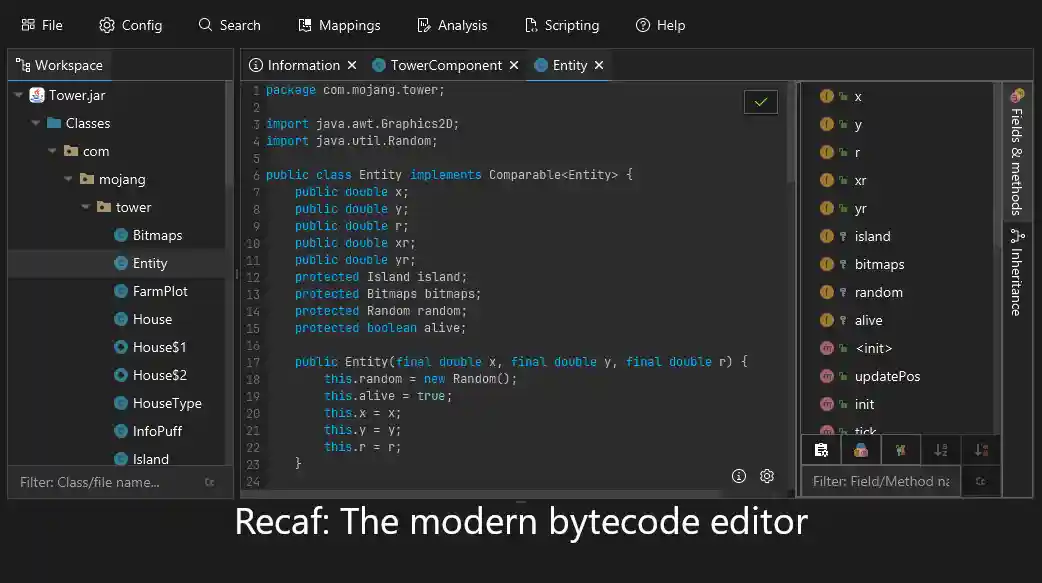This screenshot has height=583, width=1042.
Task: Click the horizontal scrollbar under the code
Action: point(481,494)
